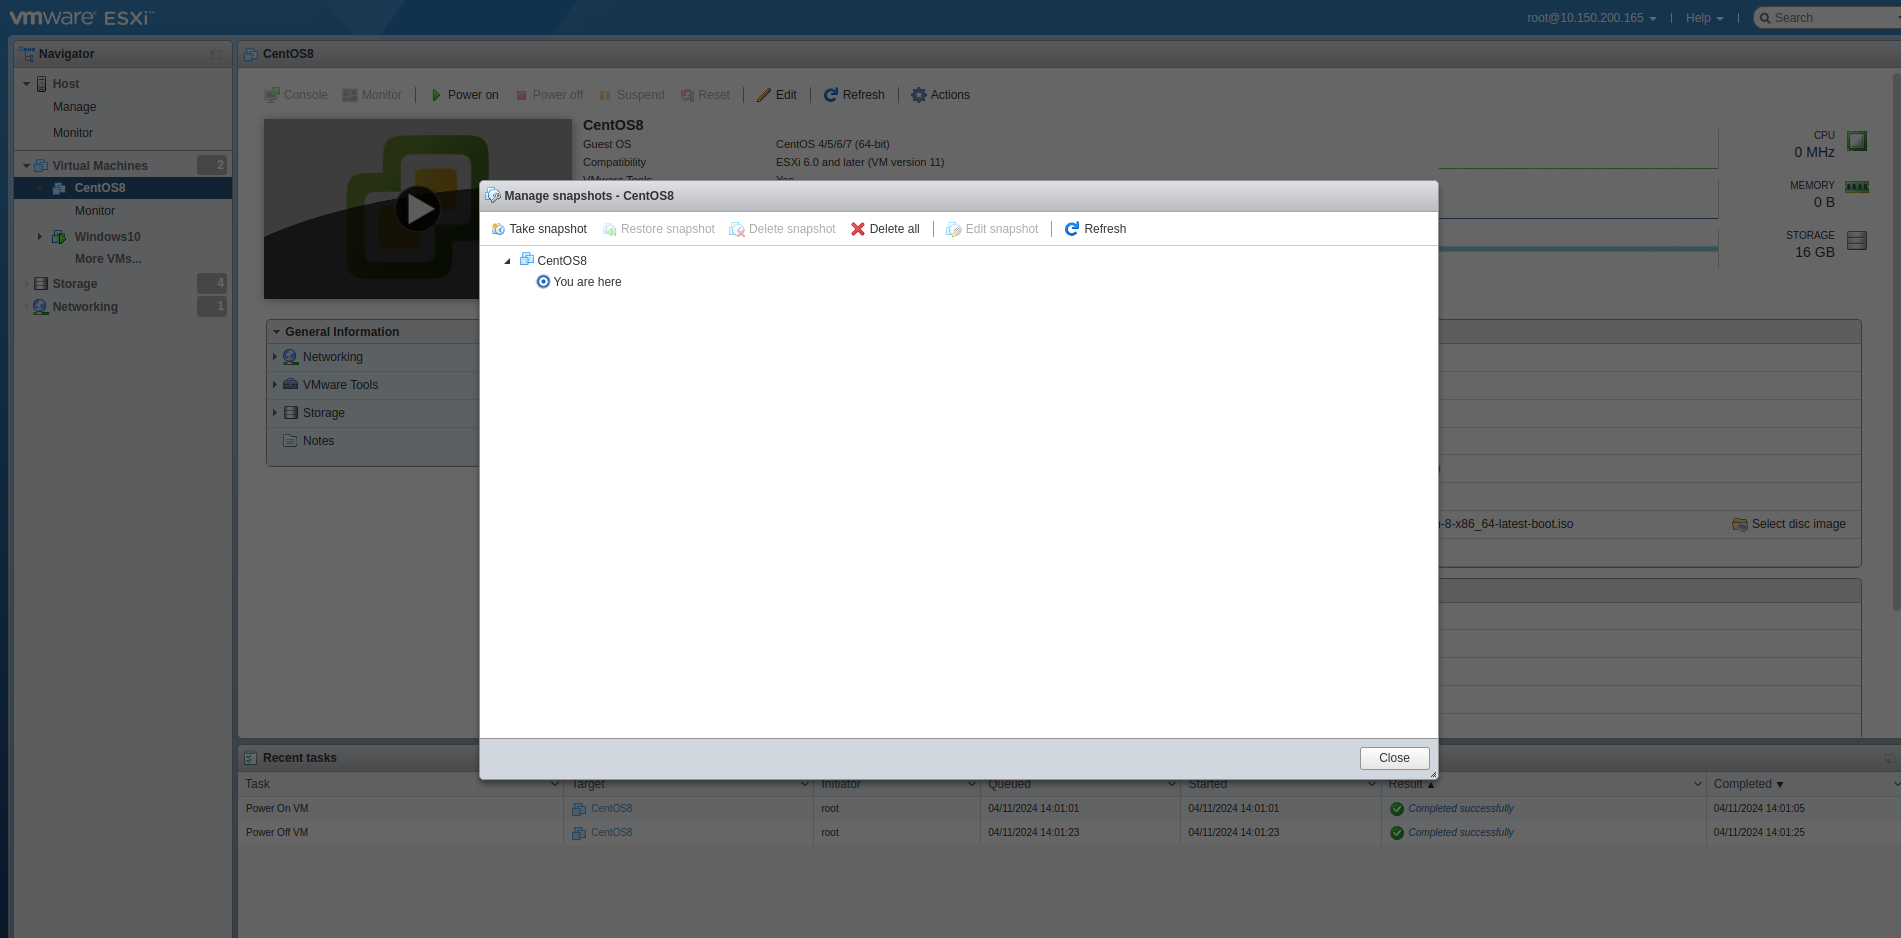Refresh the CentOS8 VM page

(854, 95)
